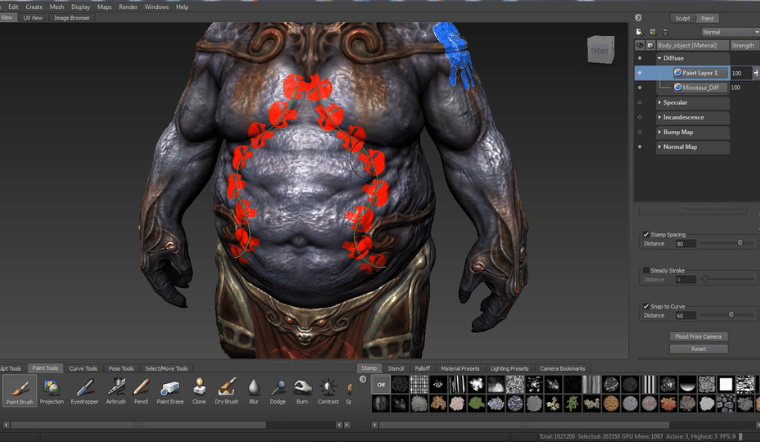Click the round arrow icon above layers panel
The height and width of the screenshot is (442, 760).
point(638,18)
